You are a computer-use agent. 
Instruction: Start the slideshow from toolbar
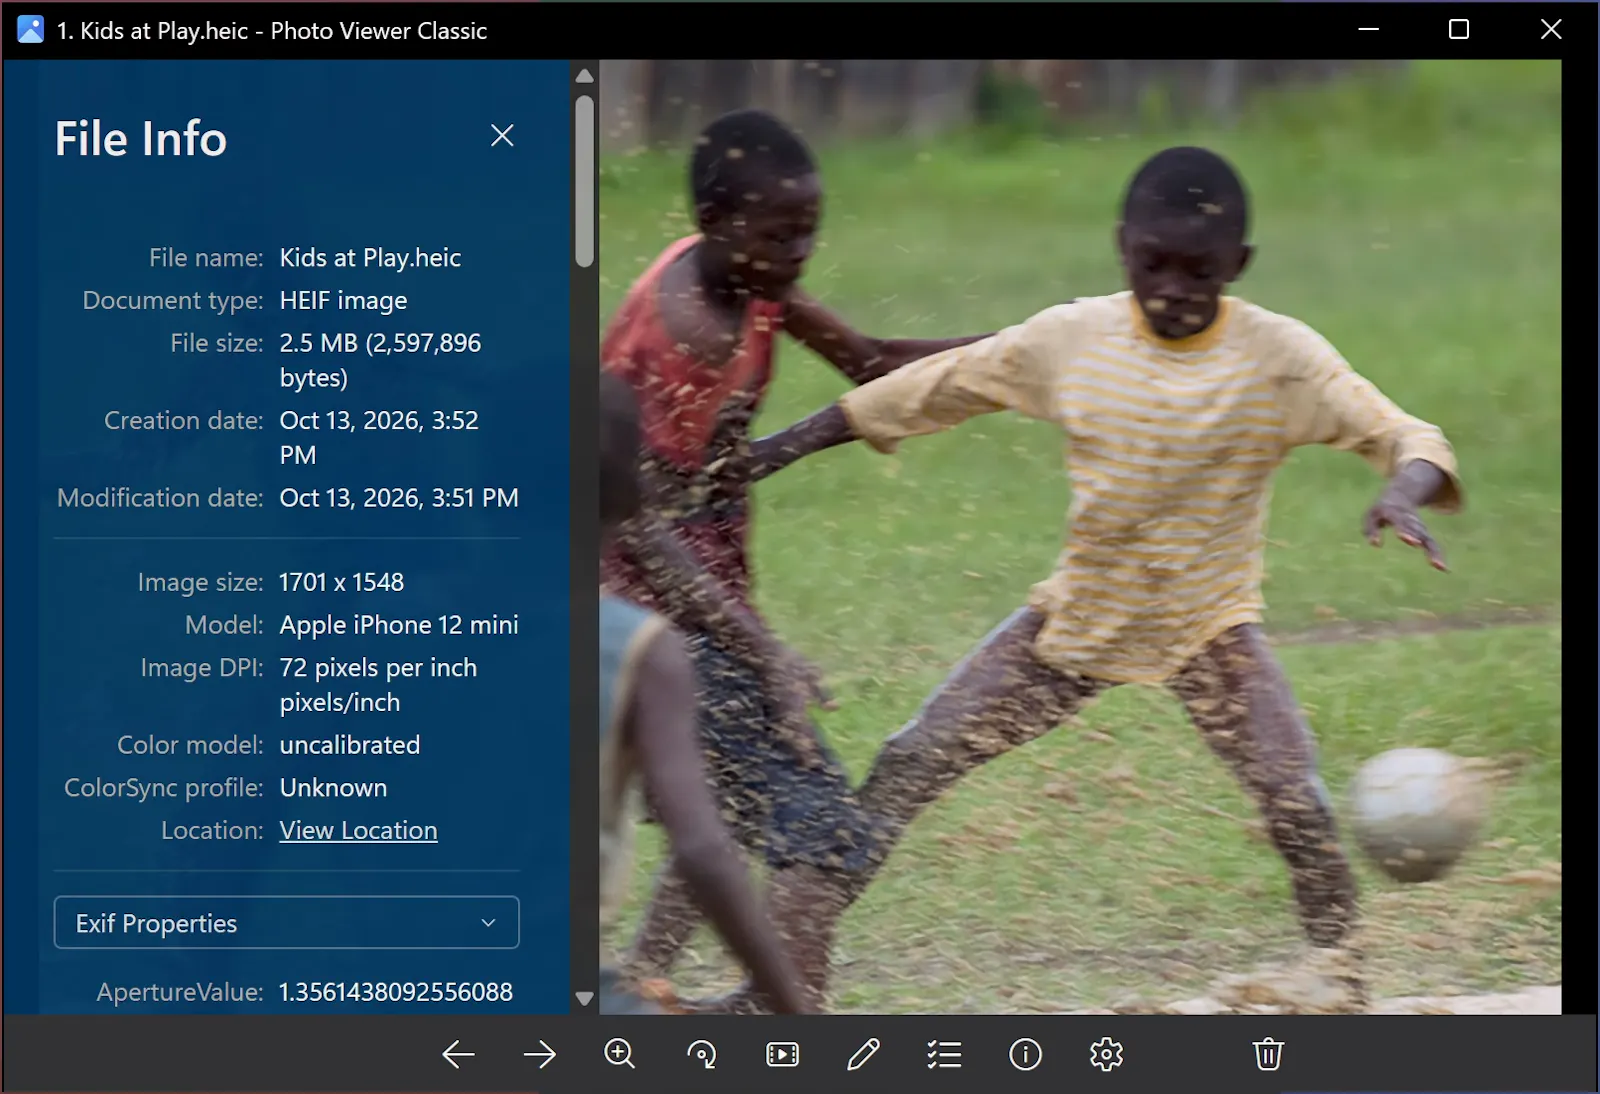782,1054
